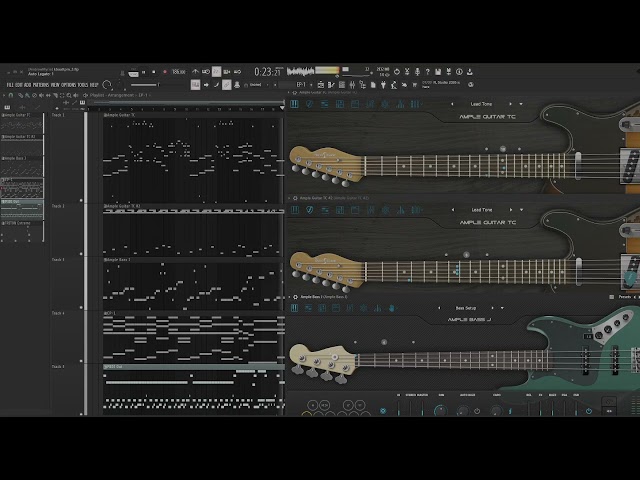This screenshot has height=480, width=640.
Task: Open the TOOLS menu
Action: coord(83,85)
